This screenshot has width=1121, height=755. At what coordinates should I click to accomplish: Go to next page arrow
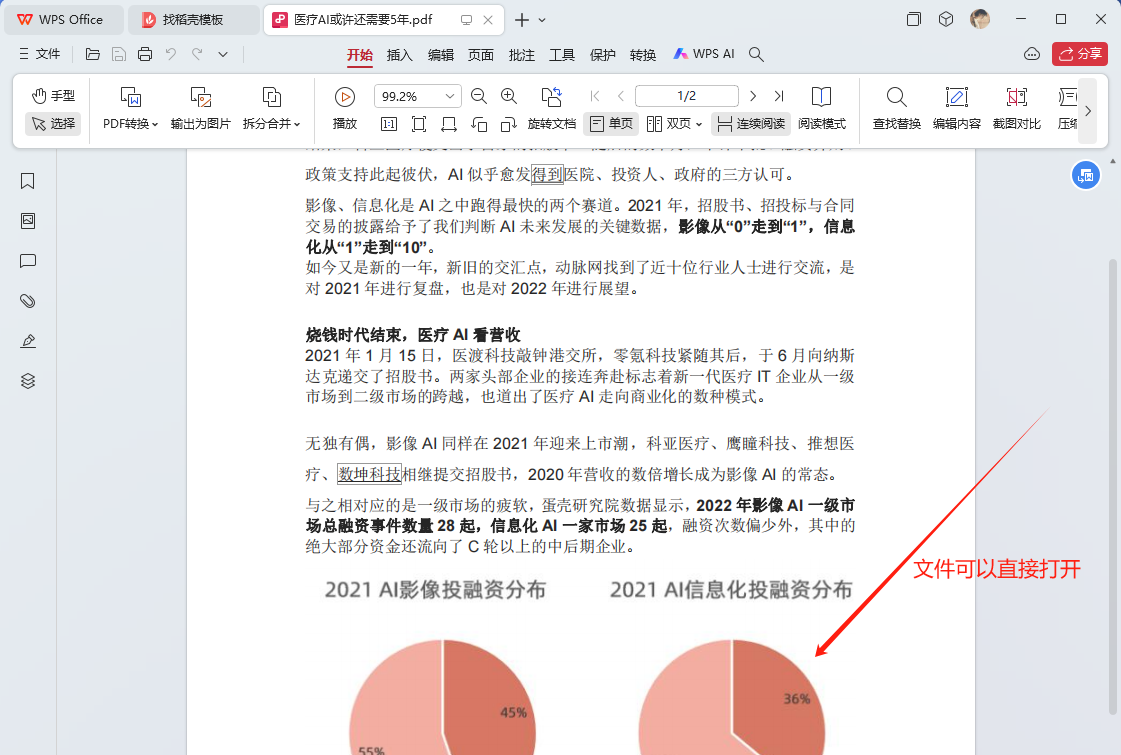click(753, 96)
